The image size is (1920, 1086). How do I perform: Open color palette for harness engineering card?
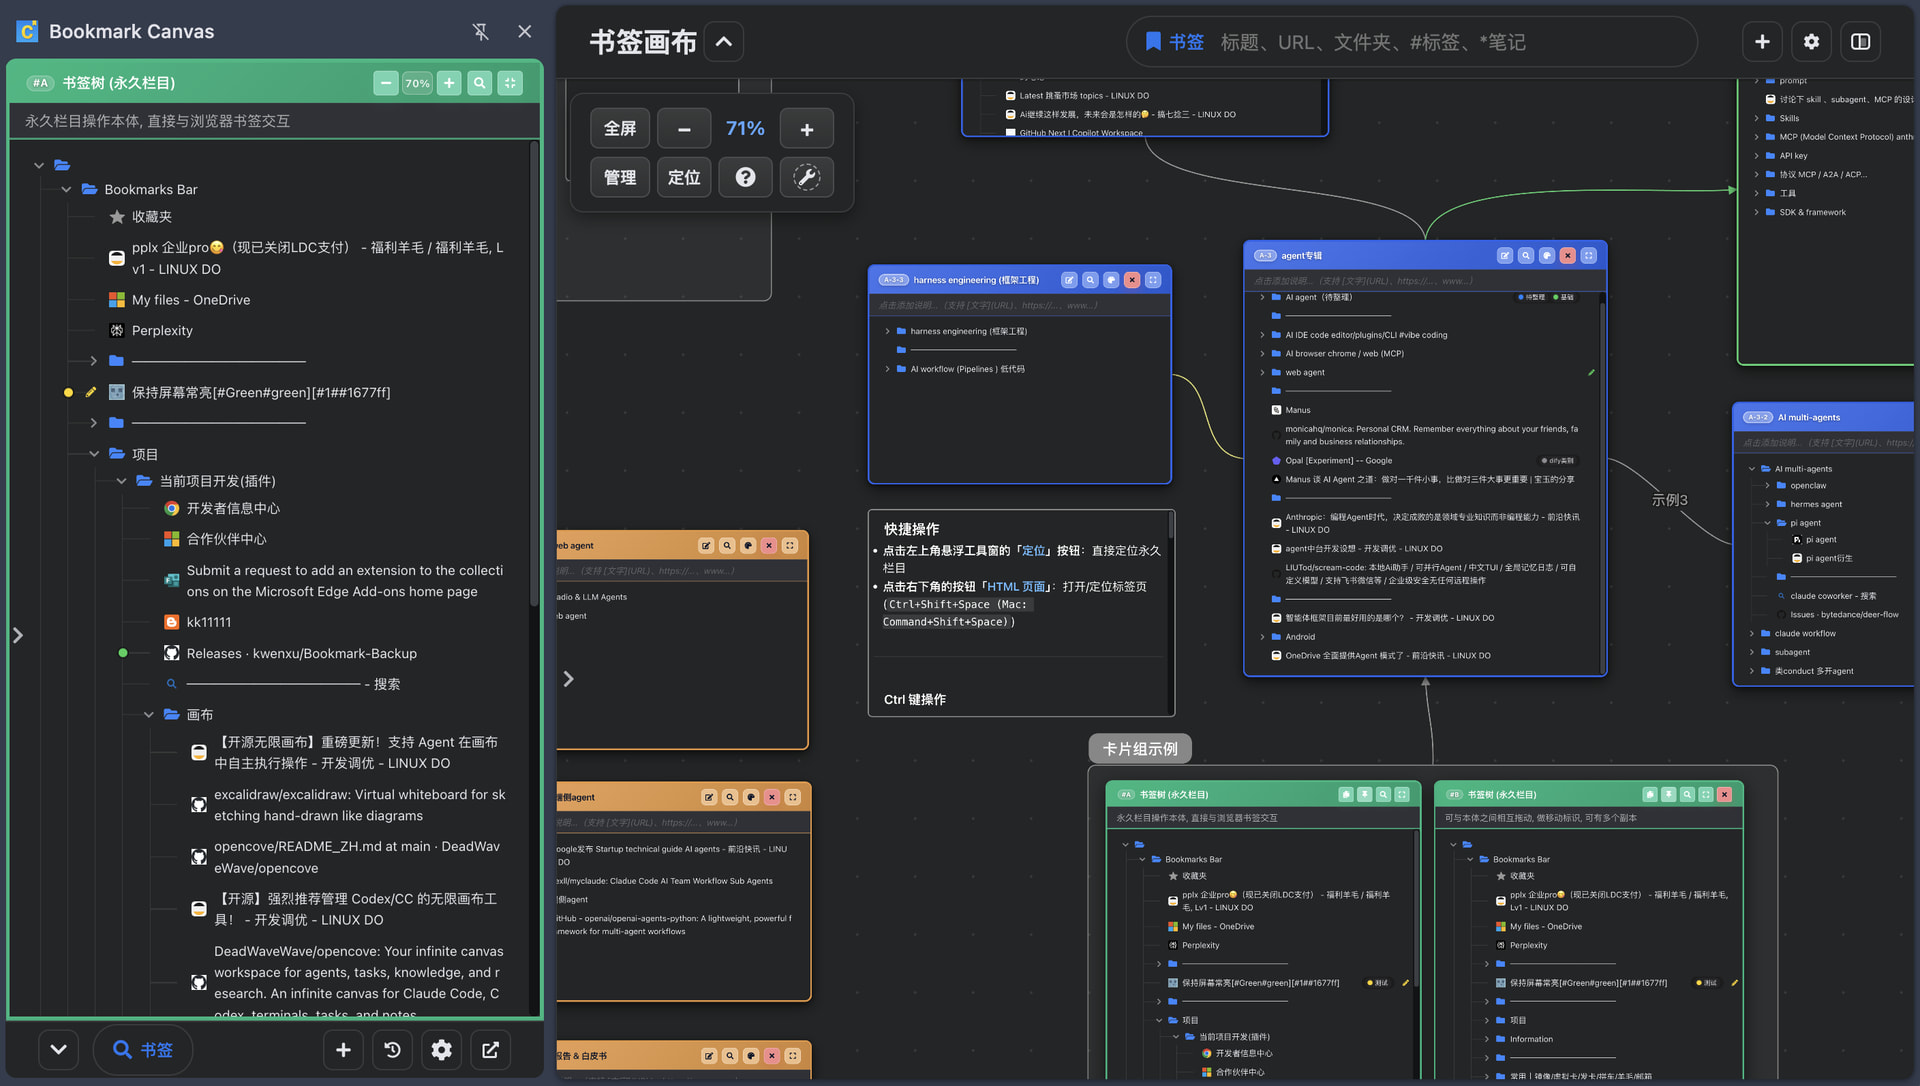coord(1111,280)
